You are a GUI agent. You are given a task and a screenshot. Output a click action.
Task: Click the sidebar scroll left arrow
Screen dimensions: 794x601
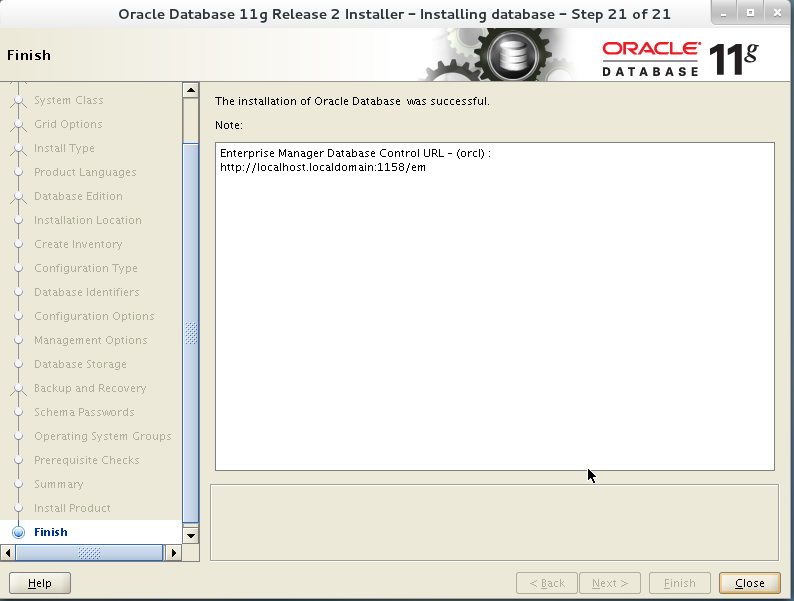tap(8, 552)
